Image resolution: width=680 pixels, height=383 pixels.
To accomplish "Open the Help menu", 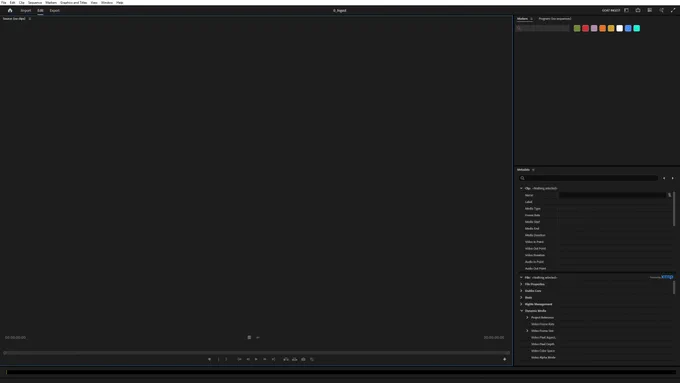I will [x=120, y=3].
